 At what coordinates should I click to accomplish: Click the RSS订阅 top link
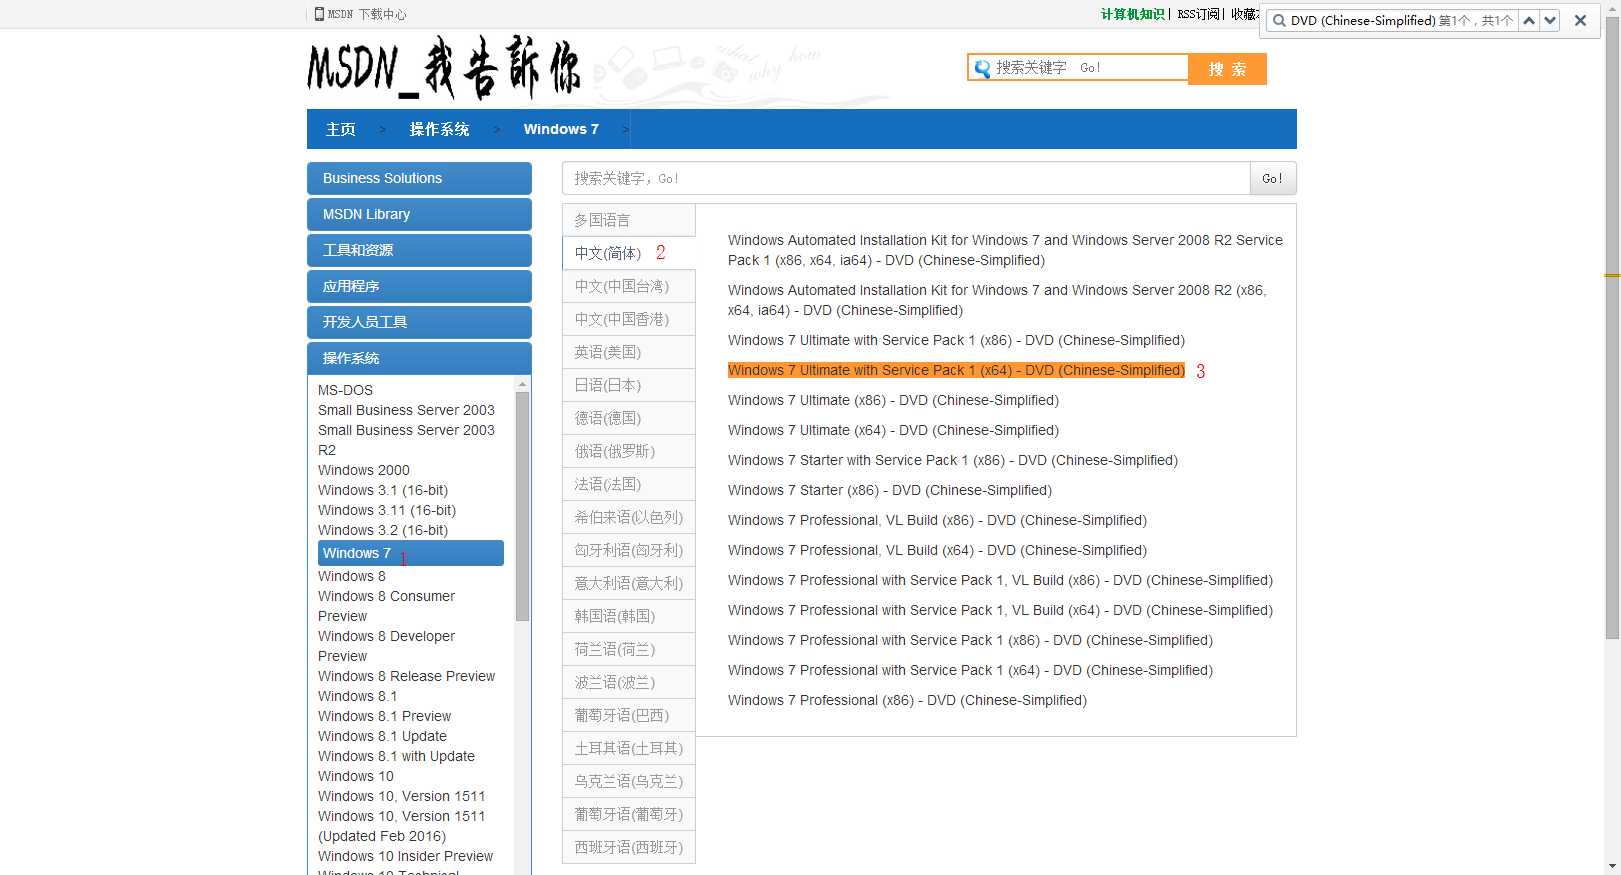tap(1198, 14)
